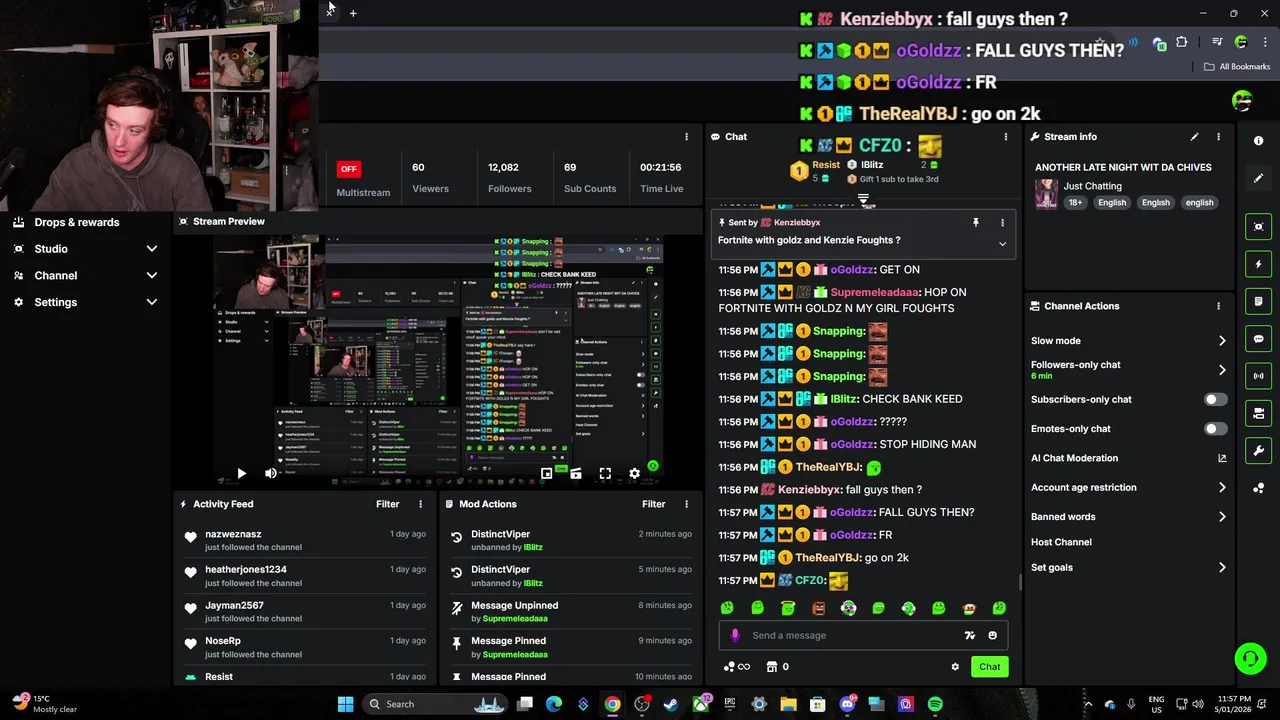Open Stream info three-dot menu
The image size is (1280, 720).
1218,137
